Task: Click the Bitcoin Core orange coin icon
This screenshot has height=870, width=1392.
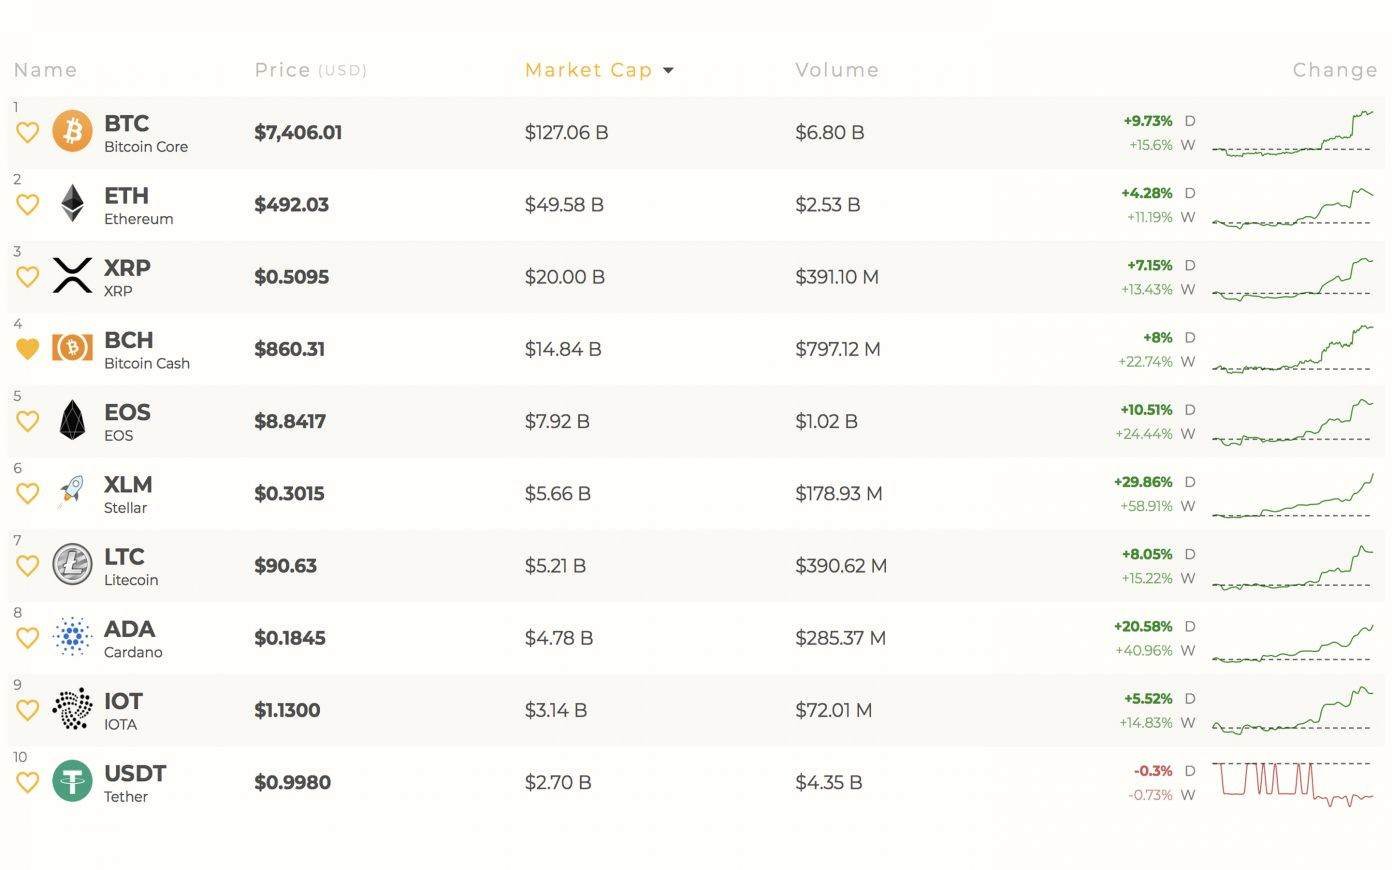Action: click(72, 132)
